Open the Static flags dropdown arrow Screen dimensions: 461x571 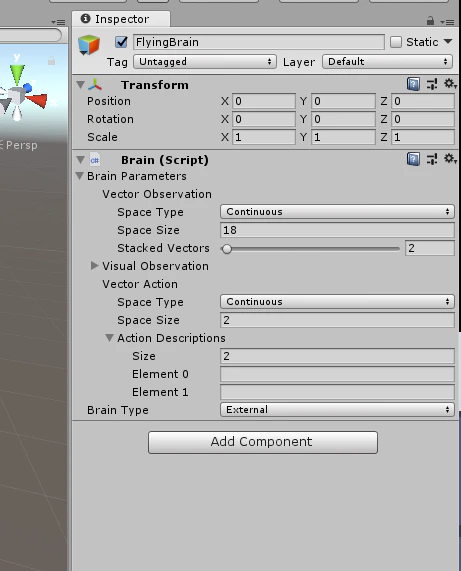click(x=448, y=42)
